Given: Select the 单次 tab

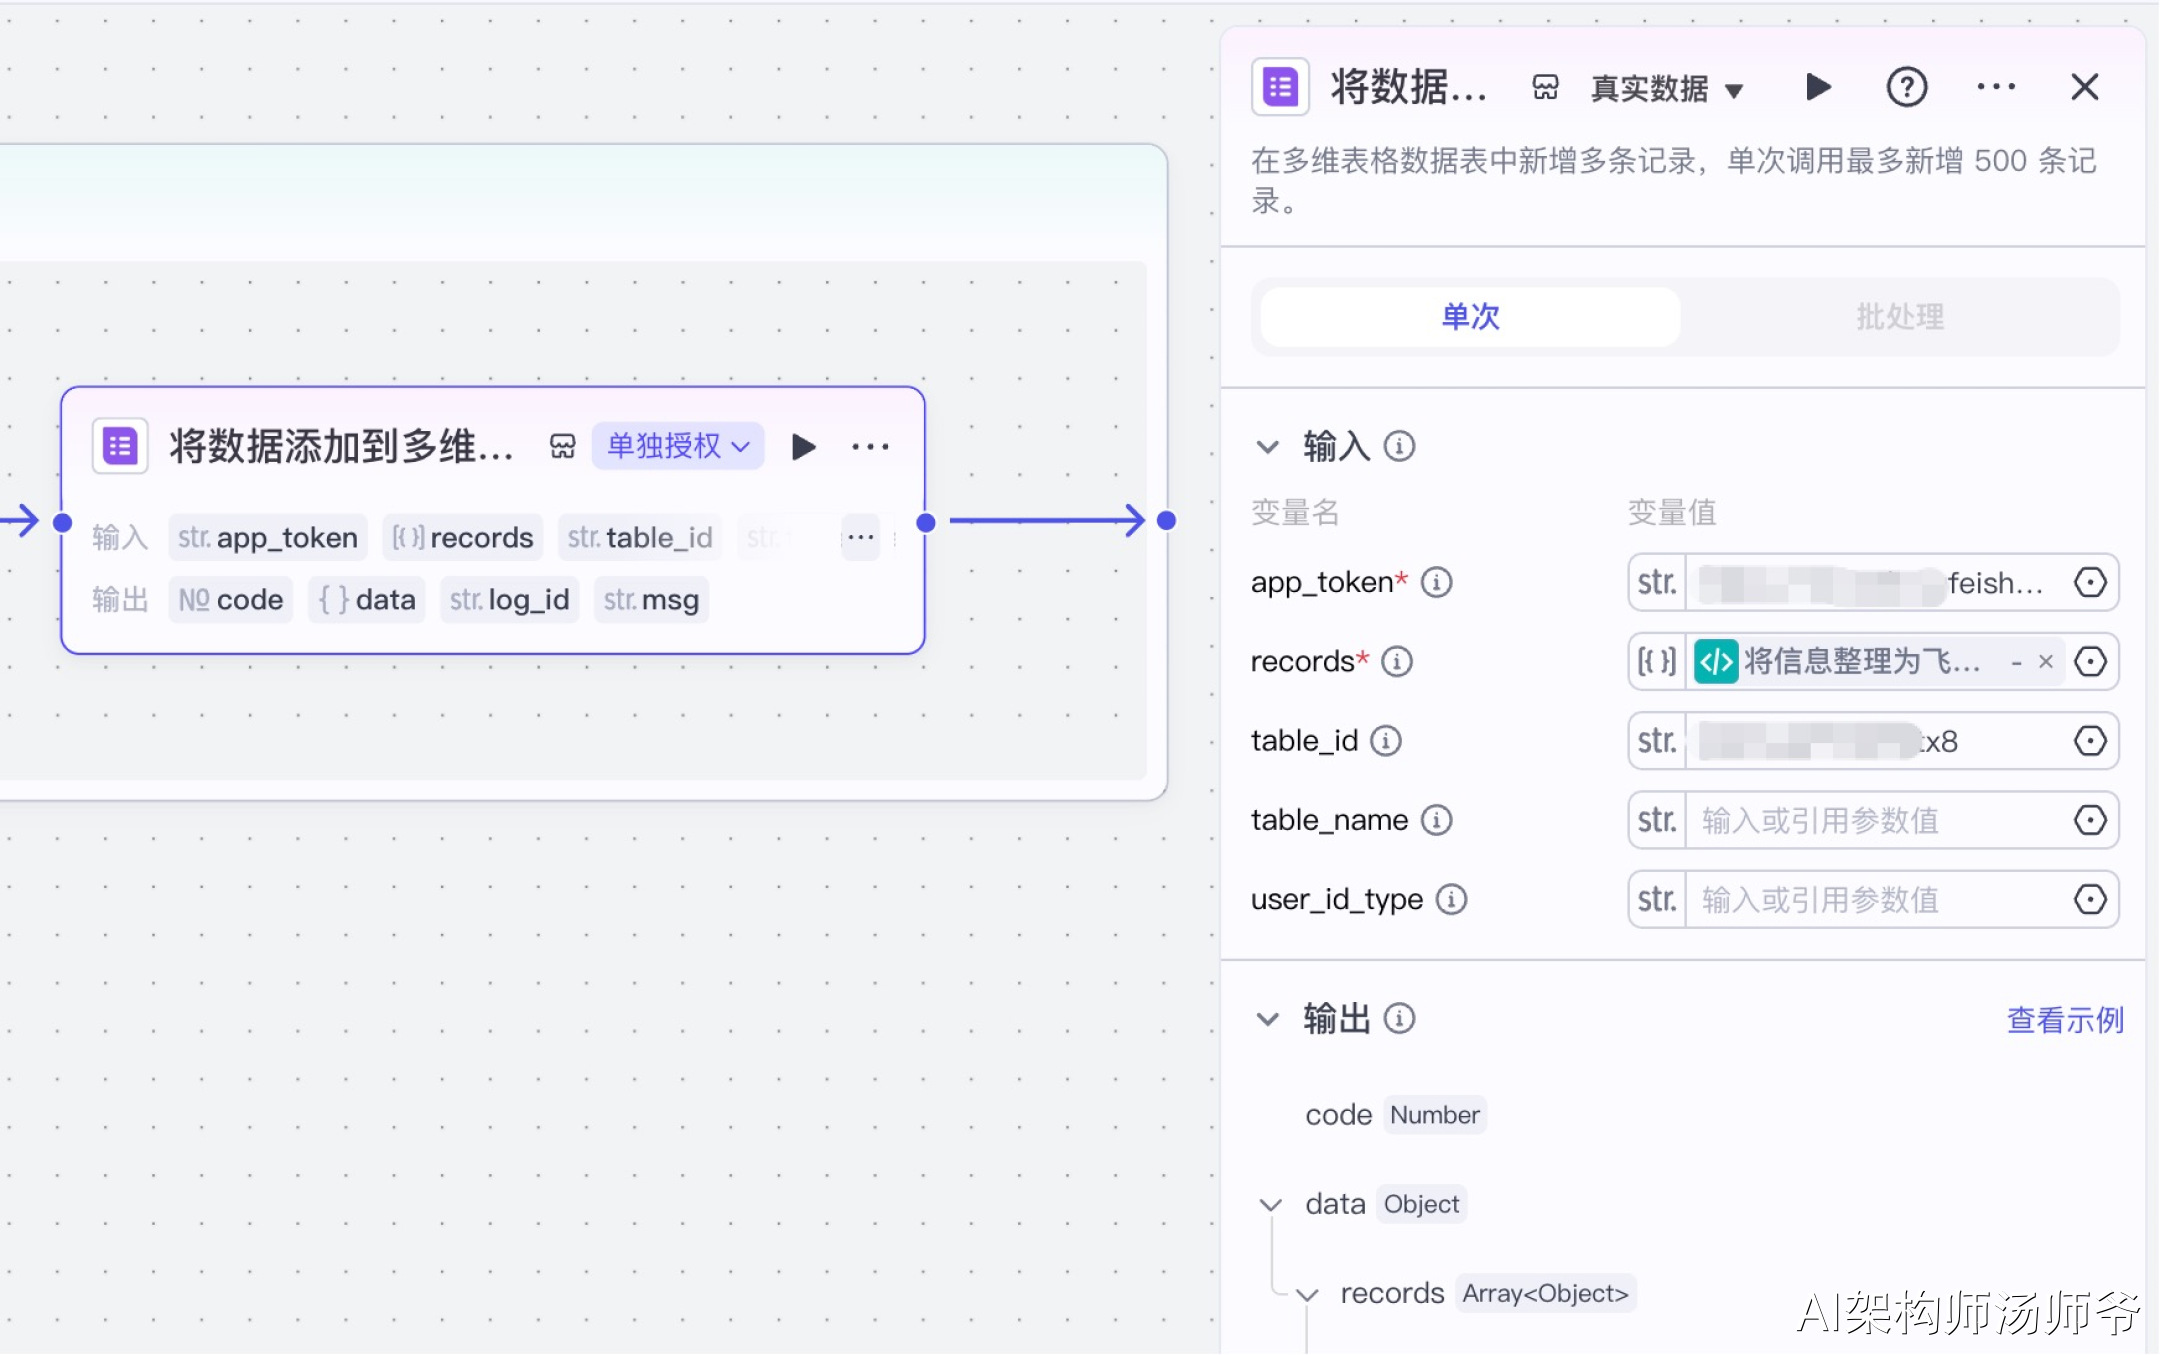Looking at the screenshot, I should coord(1470,317).
